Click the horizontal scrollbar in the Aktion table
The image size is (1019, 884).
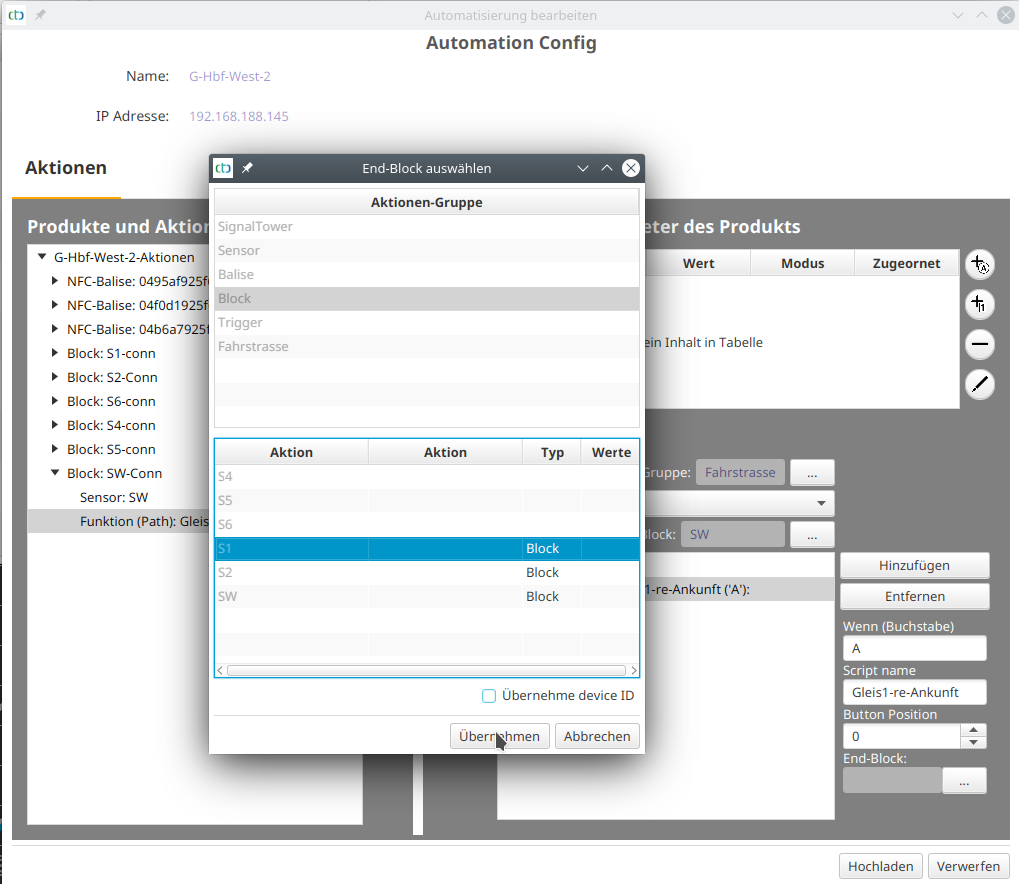(x=426, y=671)
